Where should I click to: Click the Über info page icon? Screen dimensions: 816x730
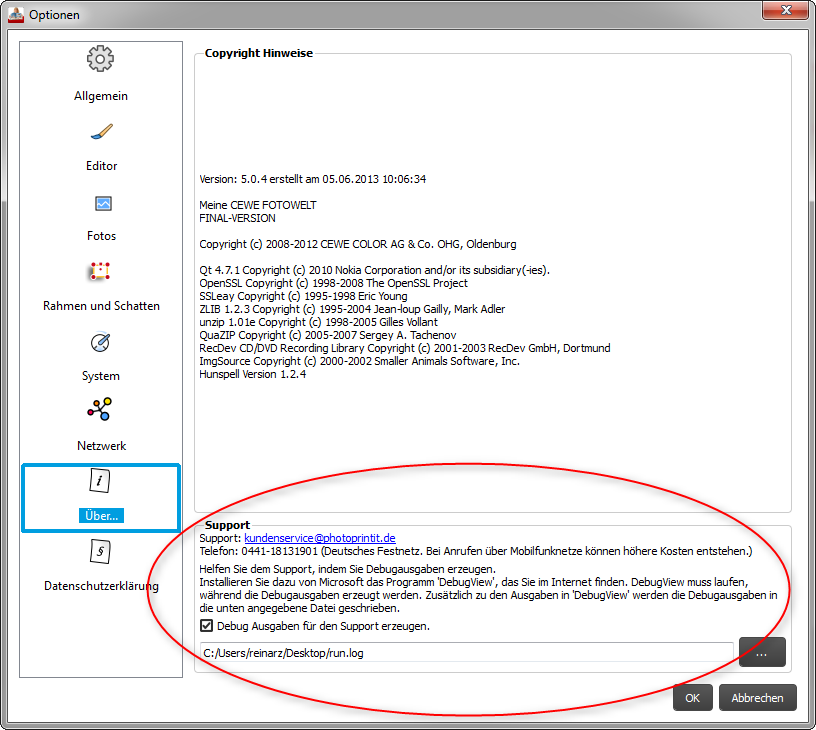(100, 480)
